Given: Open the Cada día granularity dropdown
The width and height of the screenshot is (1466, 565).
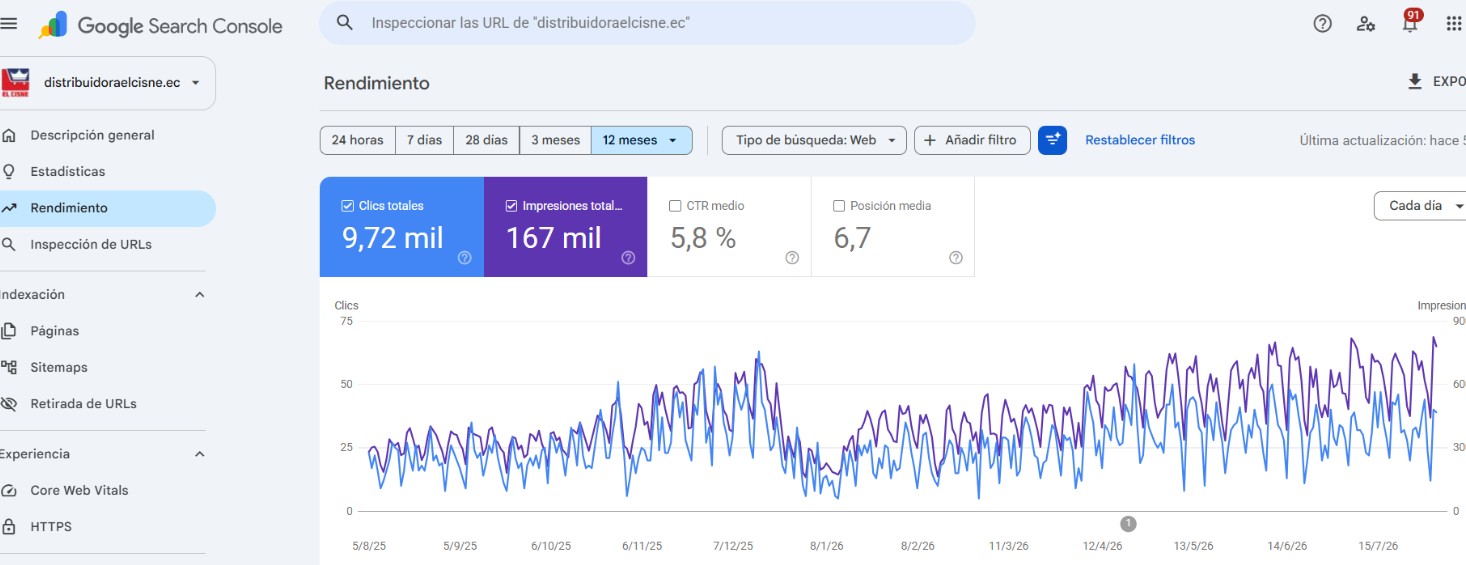Looking at the screenshot, I should [1421, 206].
